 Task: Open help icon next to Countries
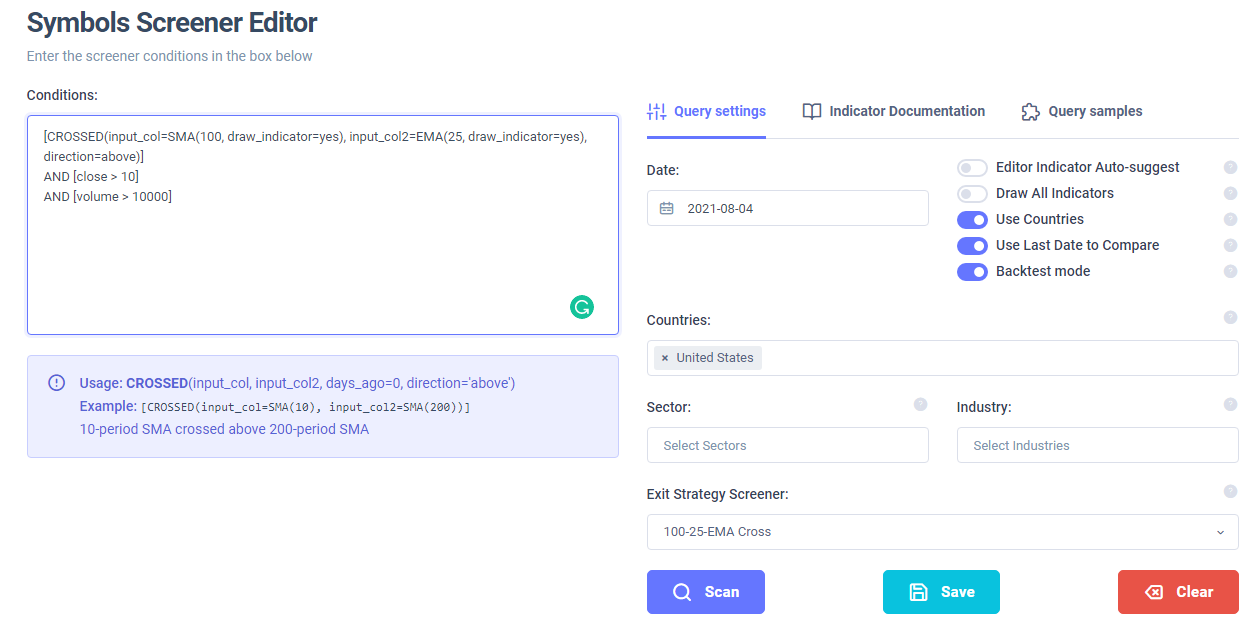pyautogui.click(x=1231, y=317)
